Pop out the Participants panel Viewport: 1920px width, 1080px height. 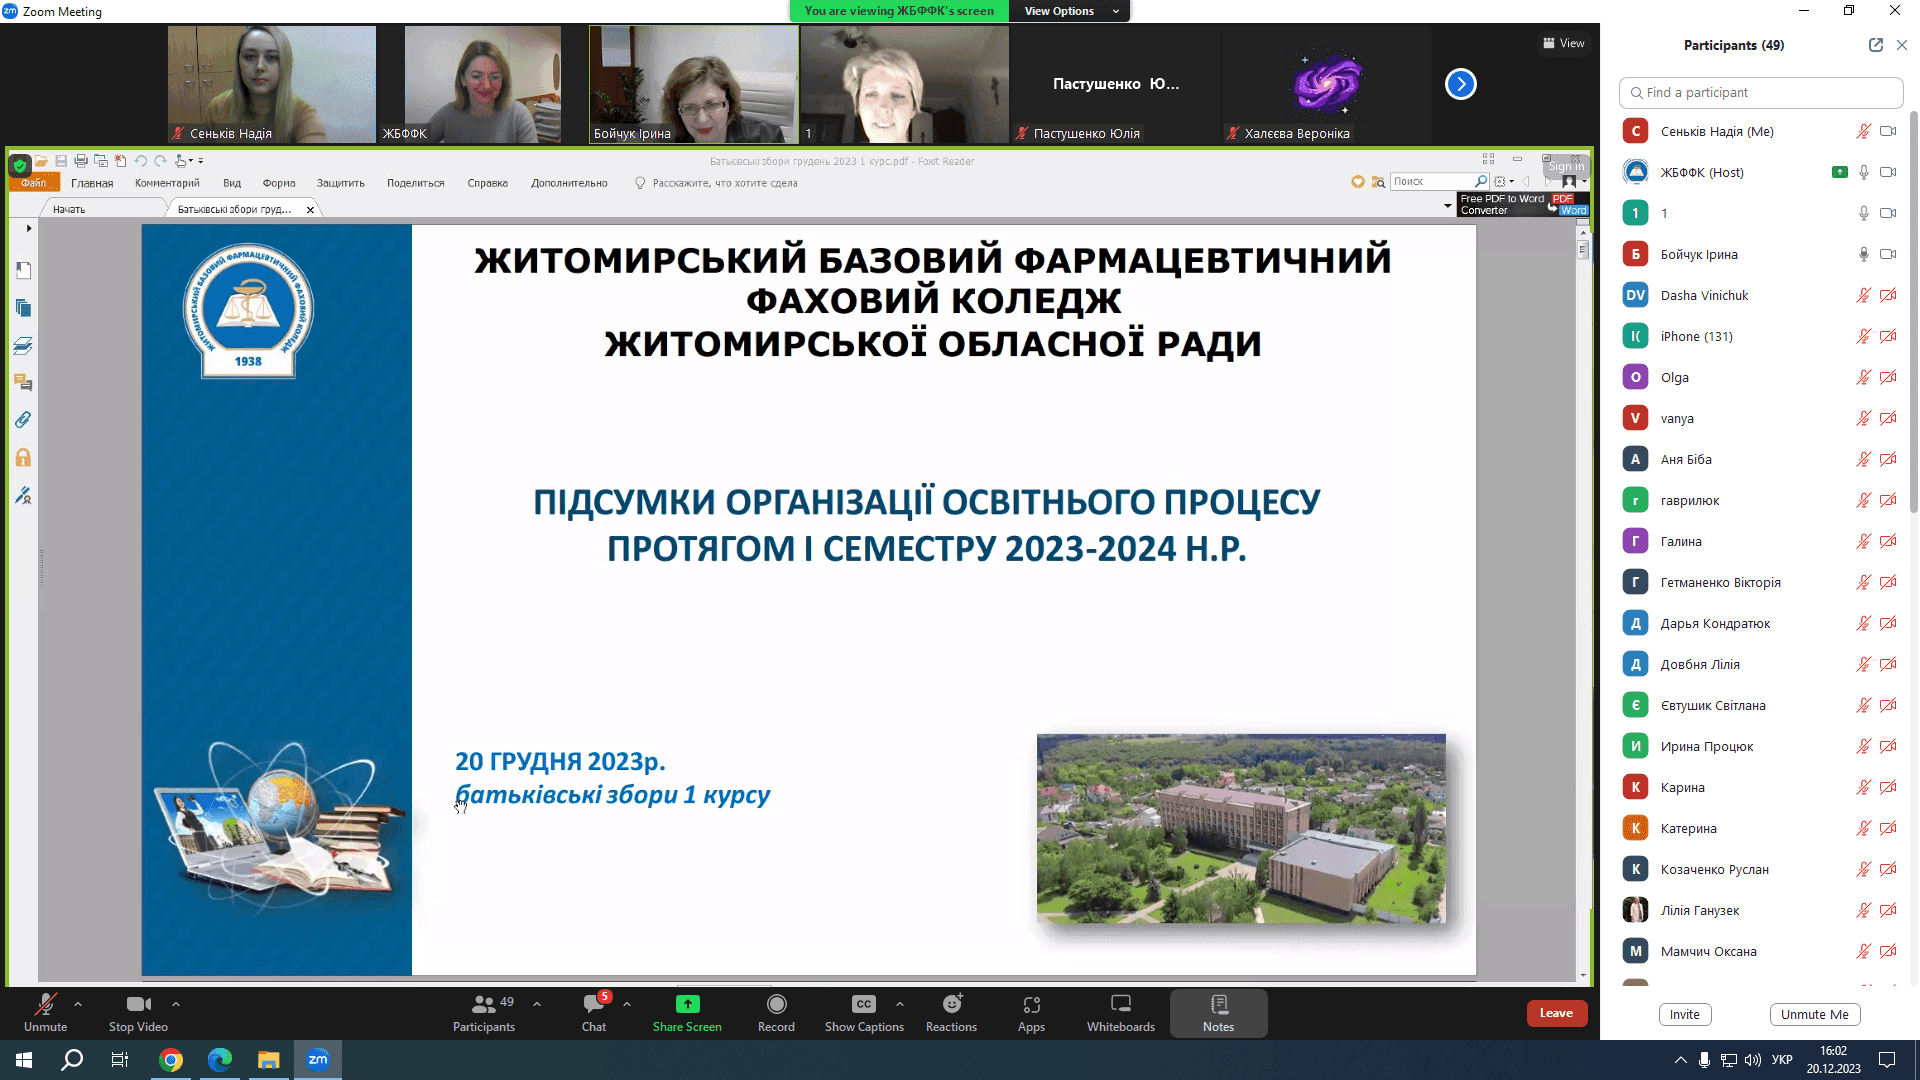(1875, 45)
